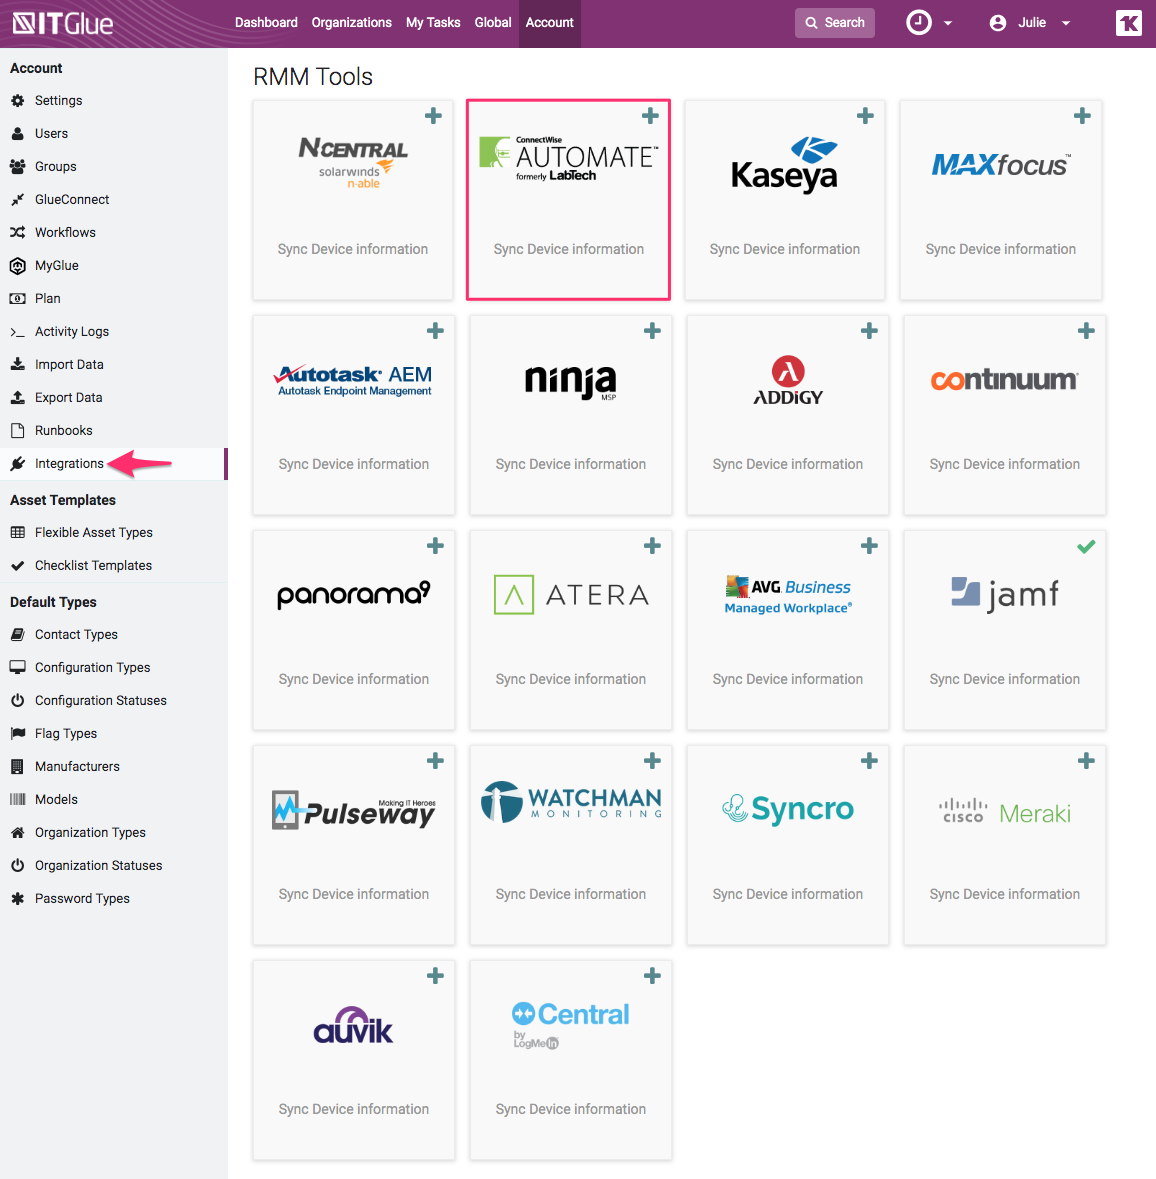Expand the clock dropdown arrow
Viewport: 1156px width, 1179px height.
pos(948,23)
